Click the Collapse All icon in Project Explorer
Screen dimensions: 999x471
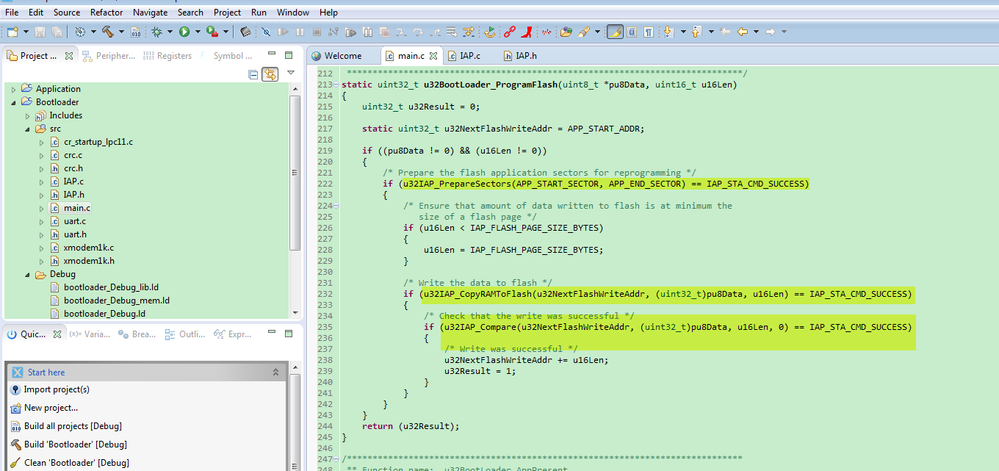(254, 75)
